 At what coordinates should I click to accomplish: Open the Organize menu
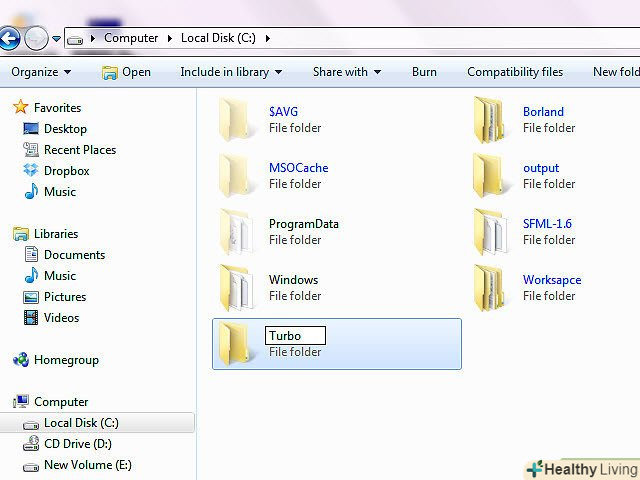click(41, 72)
